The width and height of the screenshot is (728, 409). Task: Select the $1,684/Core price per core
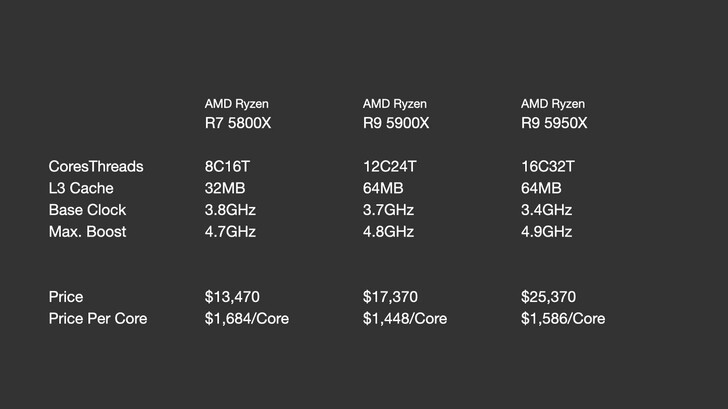click(247, 319)
